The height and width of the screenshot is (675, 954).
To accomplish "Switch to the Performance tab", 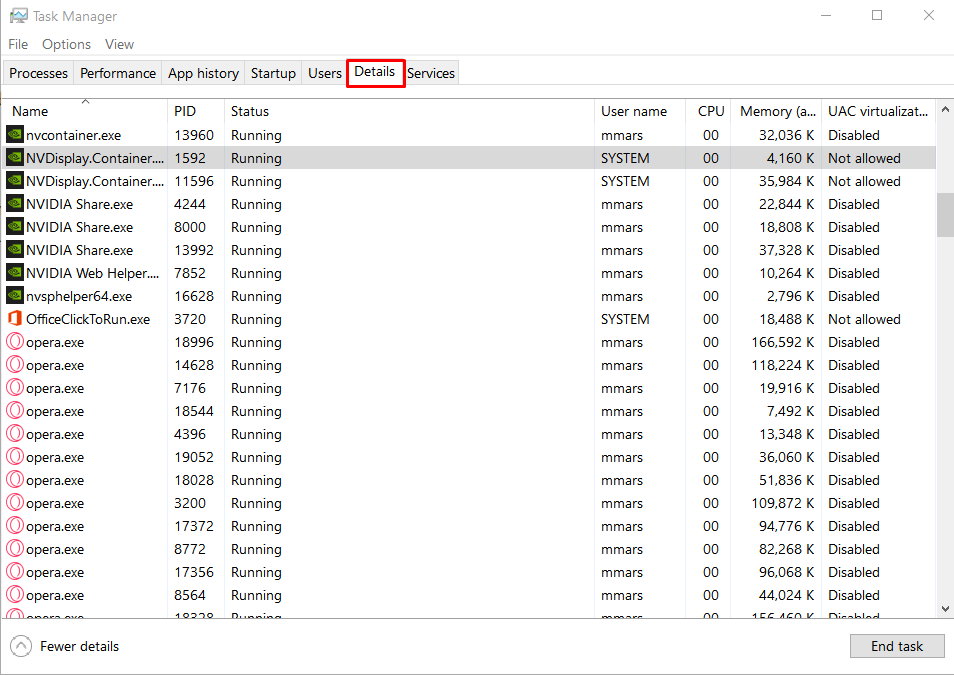I will tap(117, 73).
